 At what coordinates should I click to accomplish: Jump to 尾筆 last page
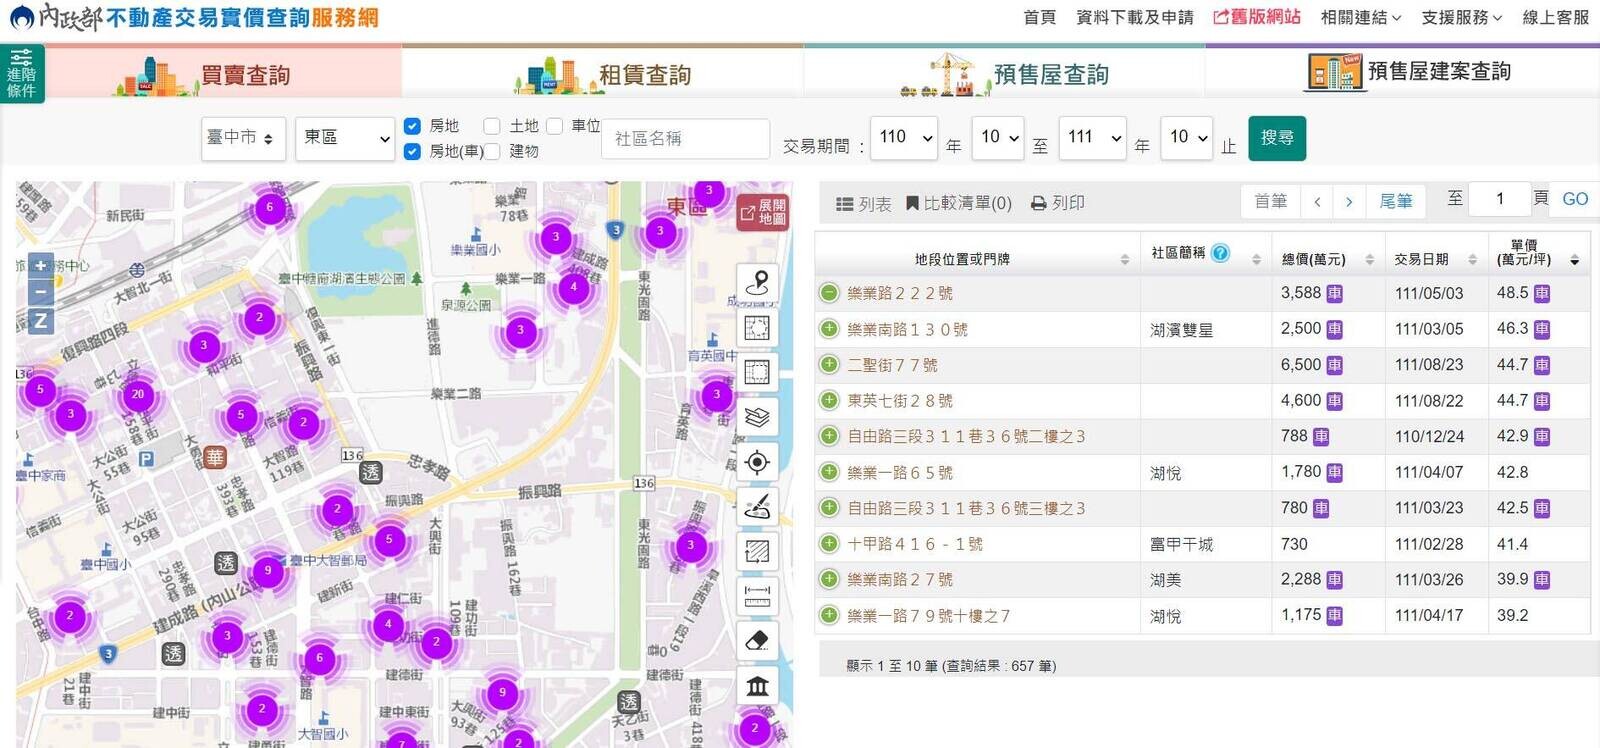point(1396,201)
